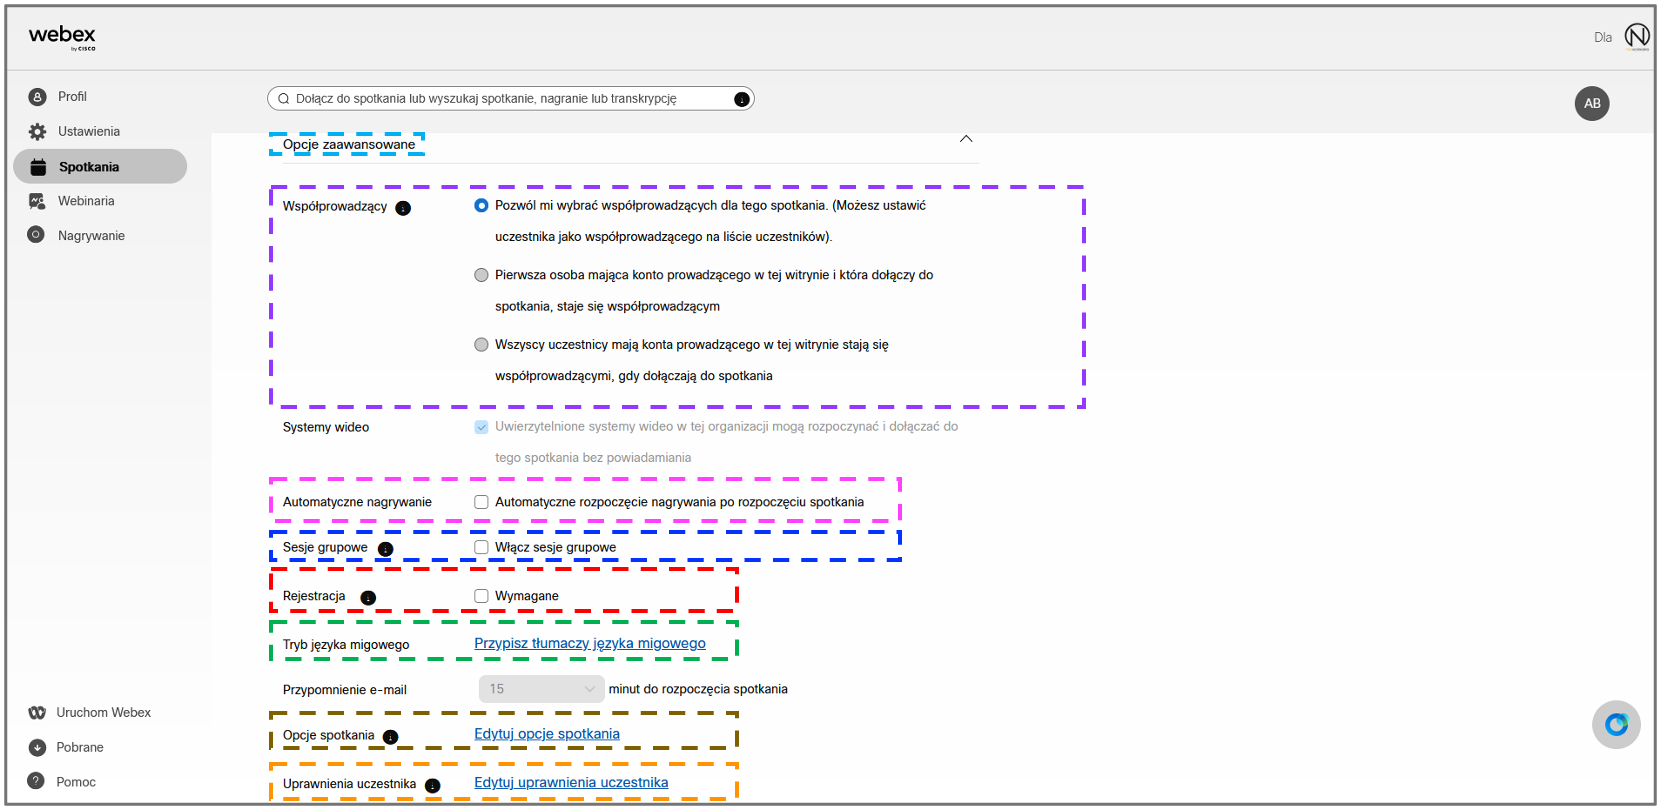
Task: Click the info icon beside Sesje grupowe
Action: tap(385, 549)
